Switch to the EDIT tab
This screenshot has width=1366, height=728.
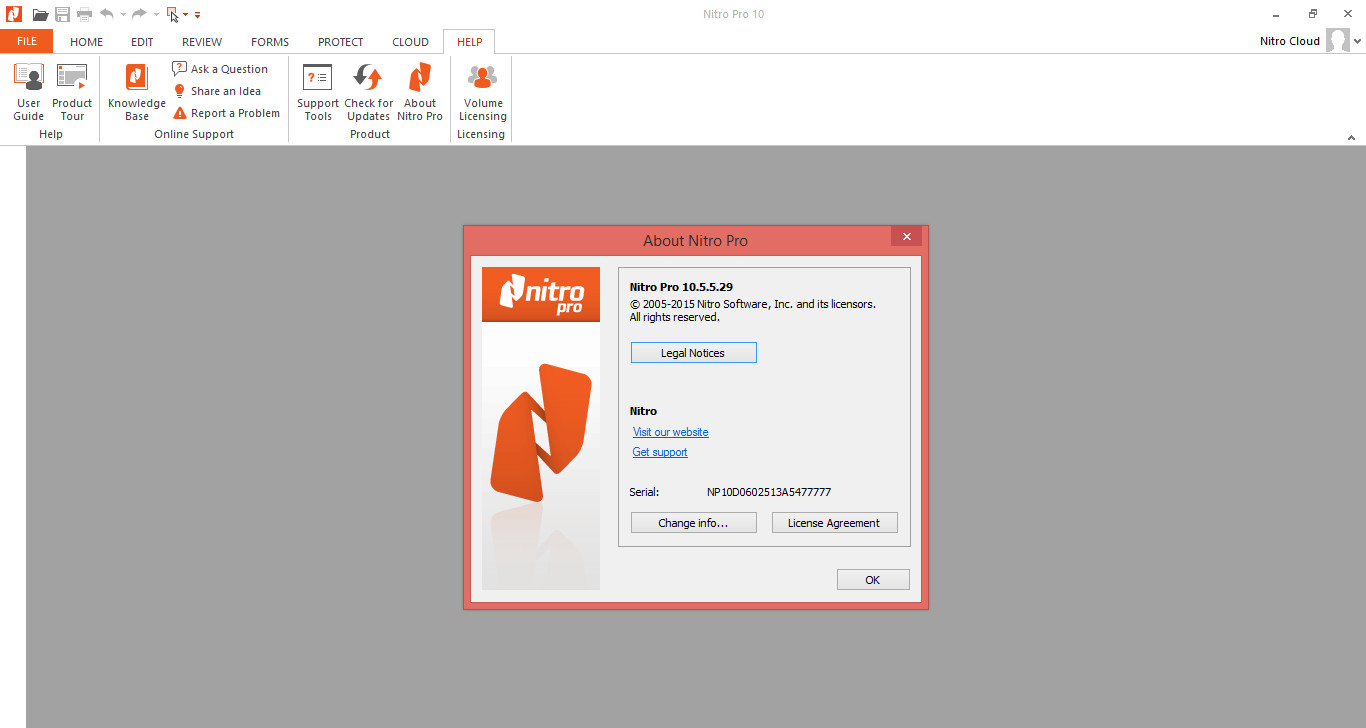pyautogui.click(x=142, y=42)
